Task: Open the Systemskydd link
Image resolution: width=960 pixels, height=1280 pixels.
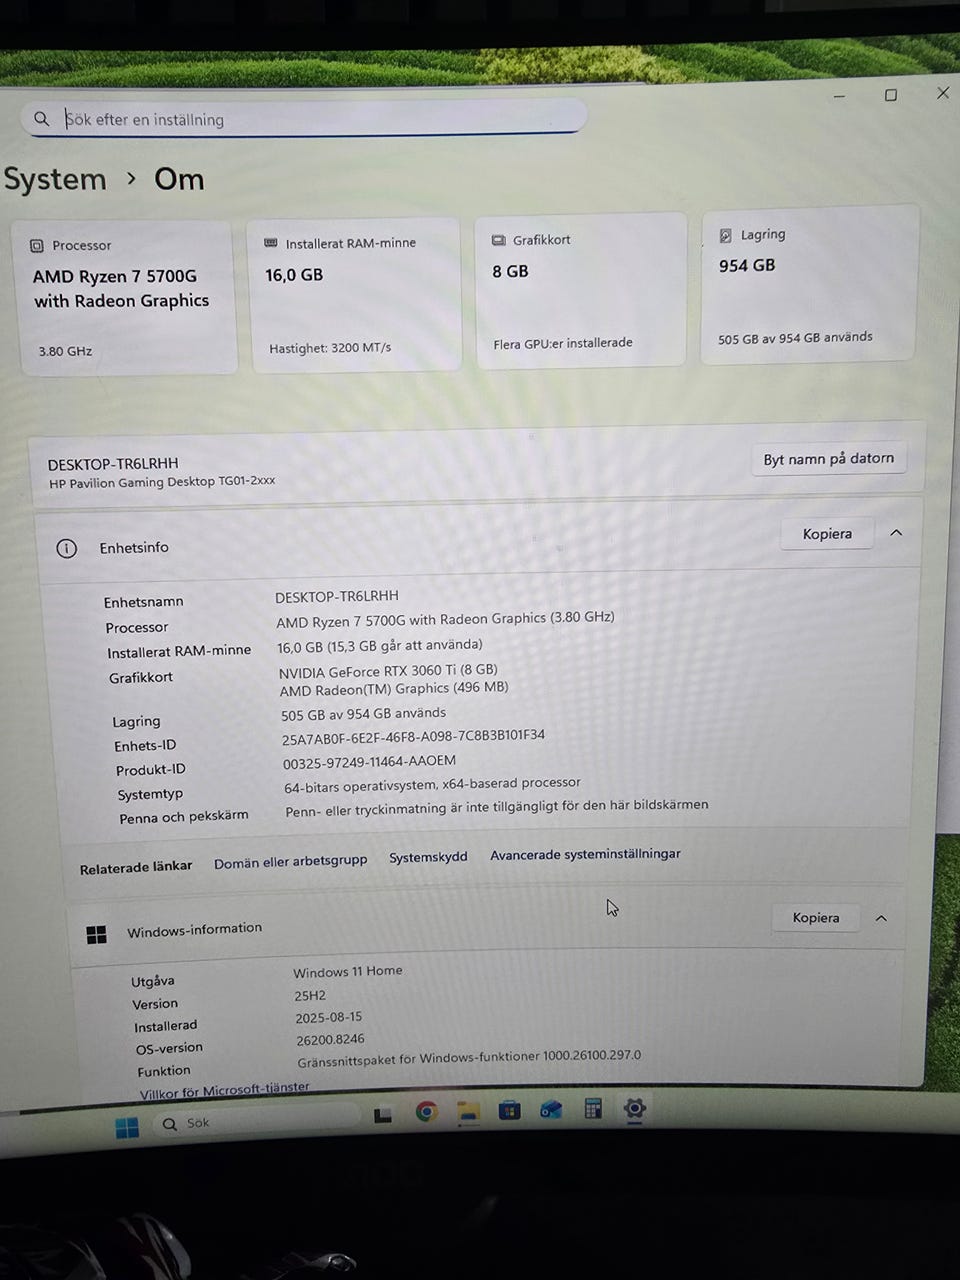Action: pos(428,857)
